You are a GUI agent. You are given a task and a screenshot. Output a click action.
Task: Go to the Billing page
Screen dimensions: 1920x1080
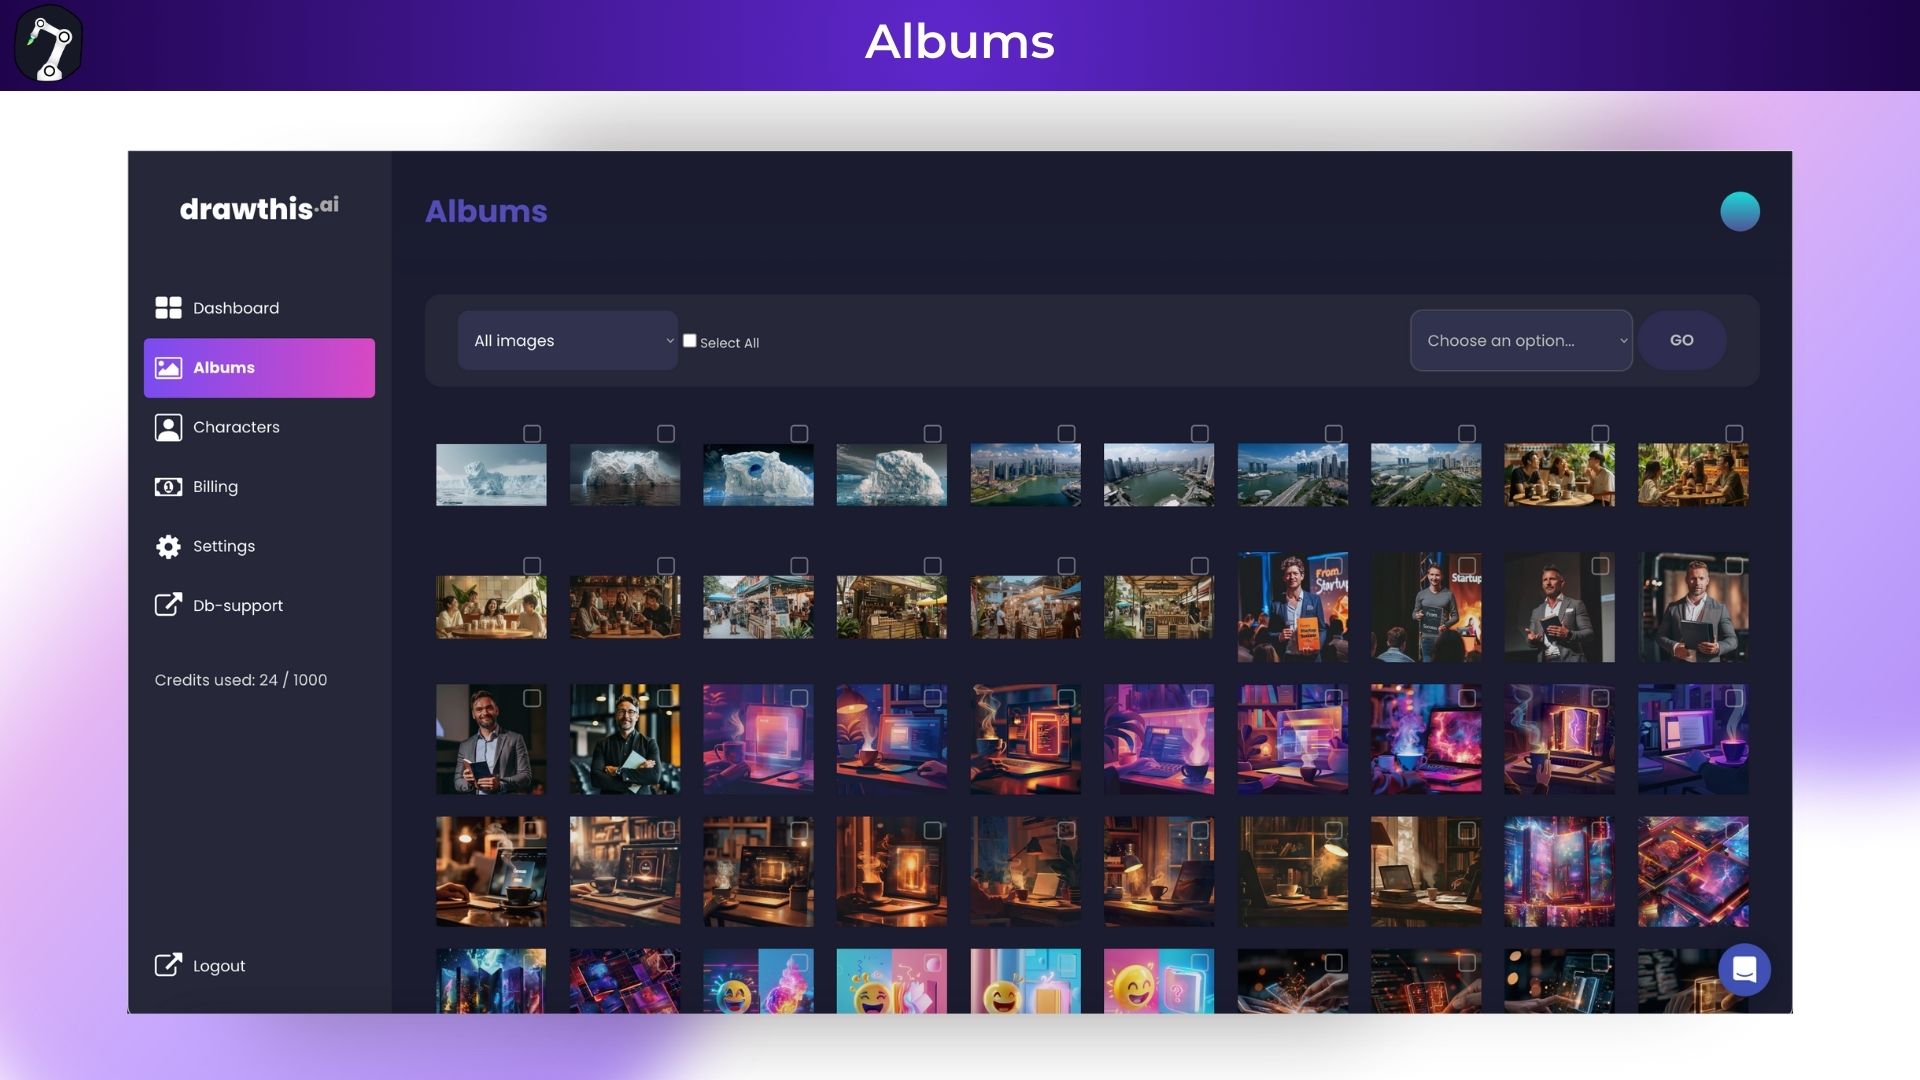215,487
